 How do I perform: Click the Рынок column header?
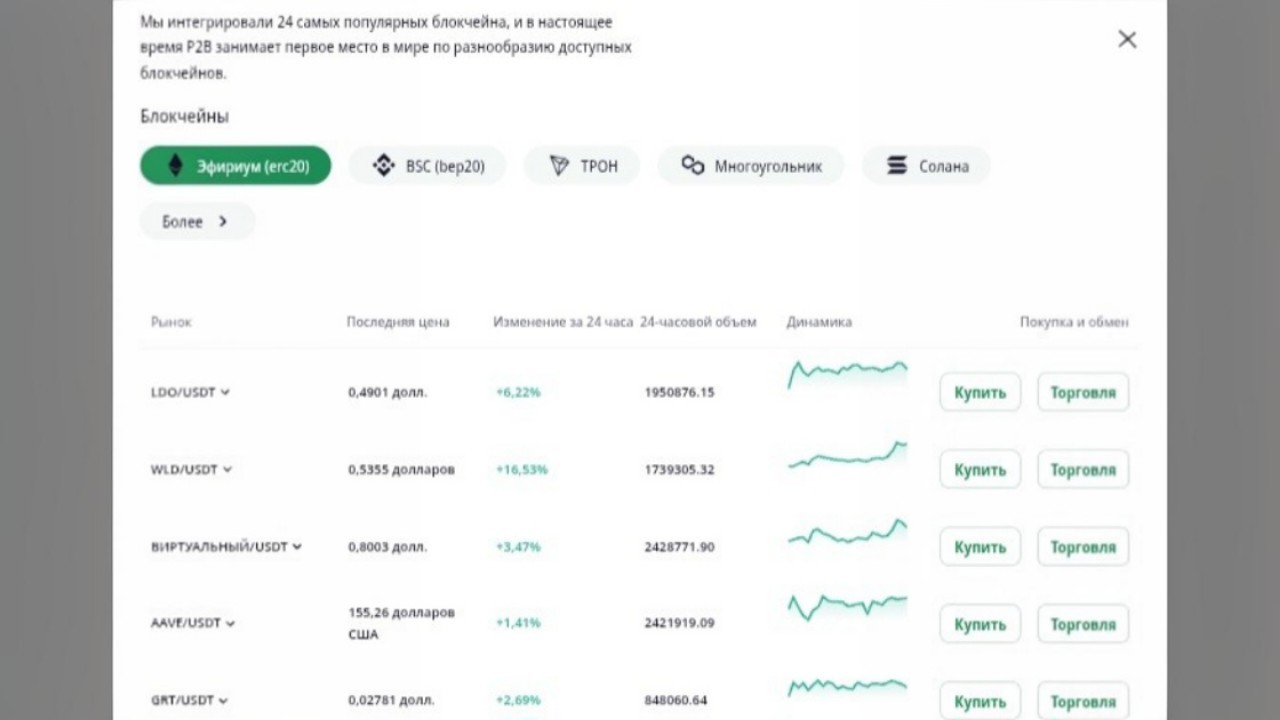[x=171, y=322]
